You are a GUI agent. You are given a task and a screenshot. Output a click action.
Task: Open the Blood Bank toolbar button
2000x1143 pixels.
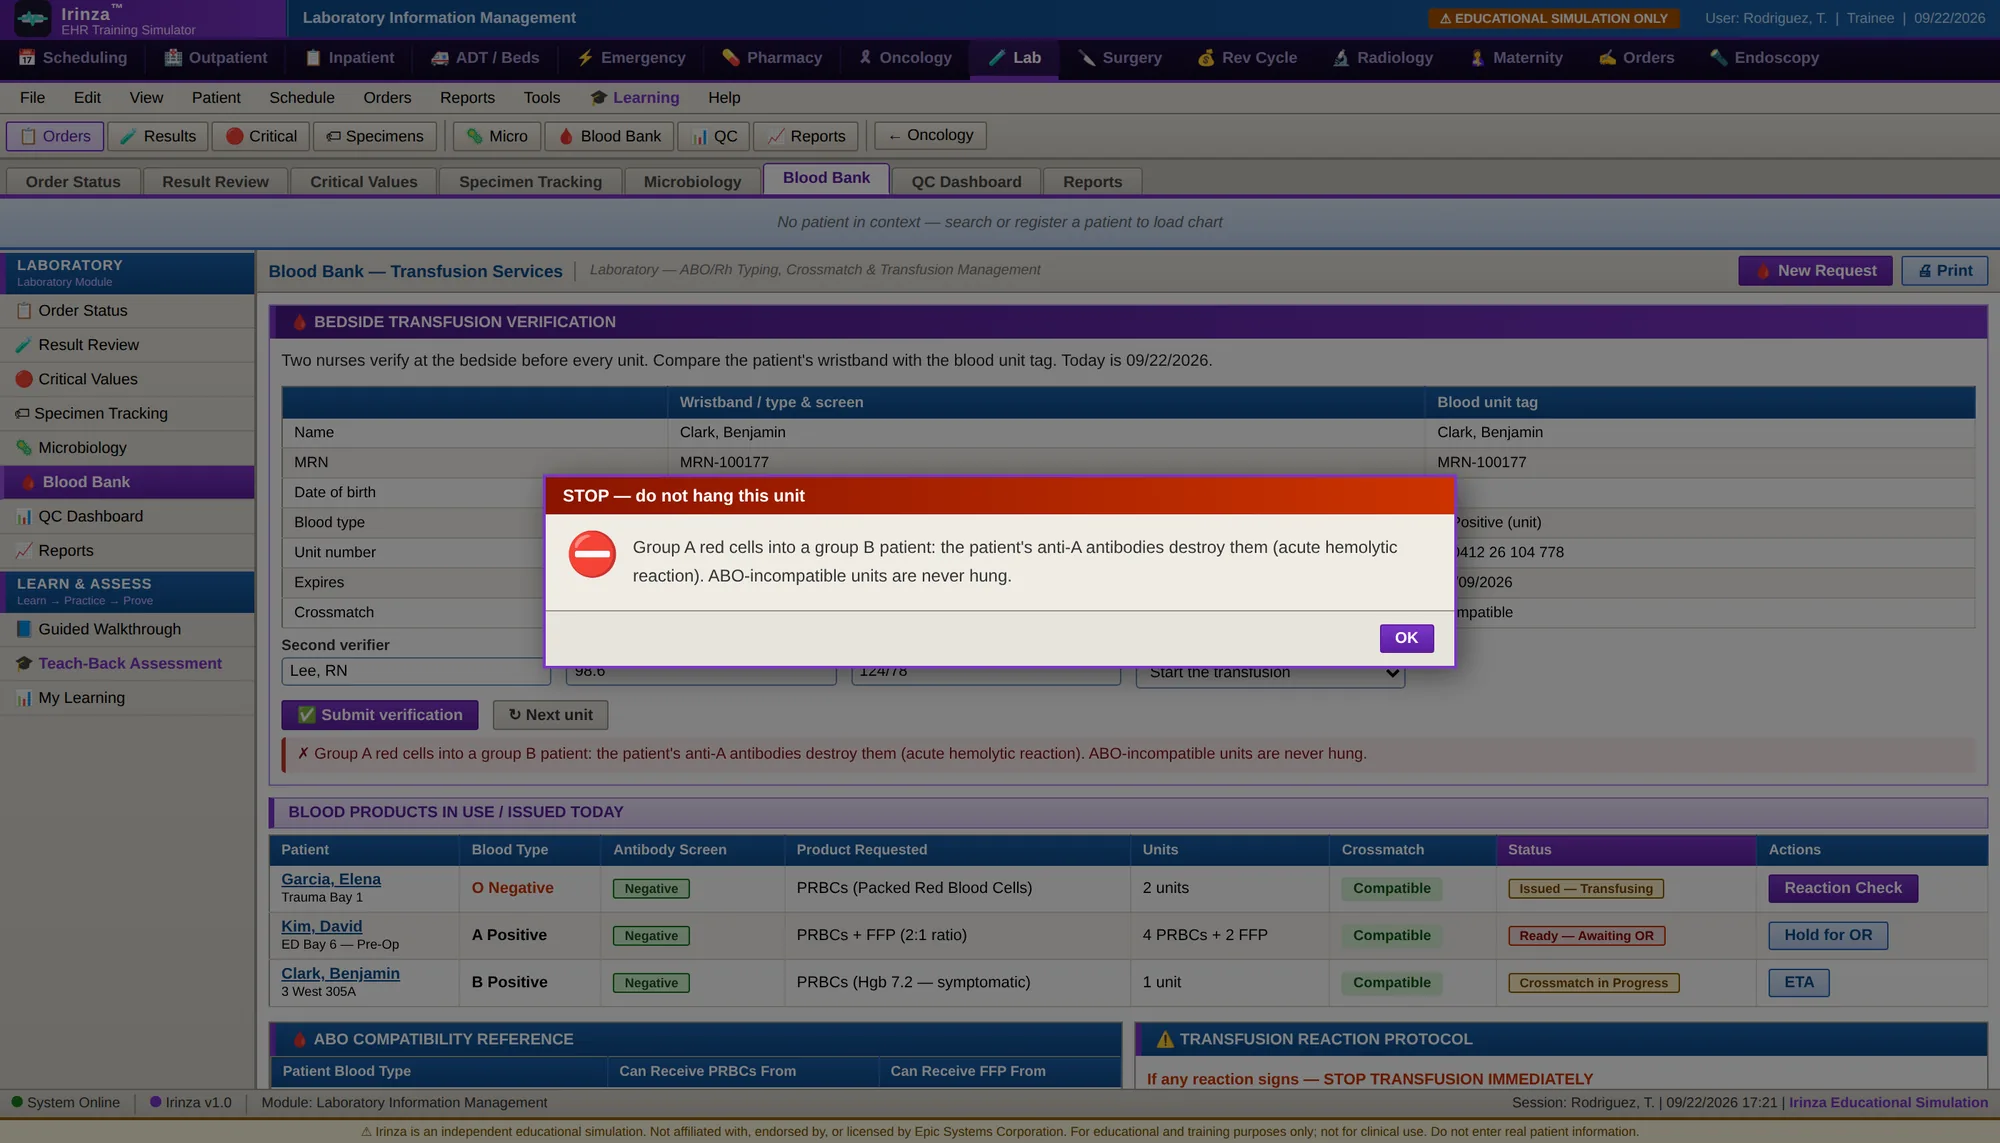609,136
